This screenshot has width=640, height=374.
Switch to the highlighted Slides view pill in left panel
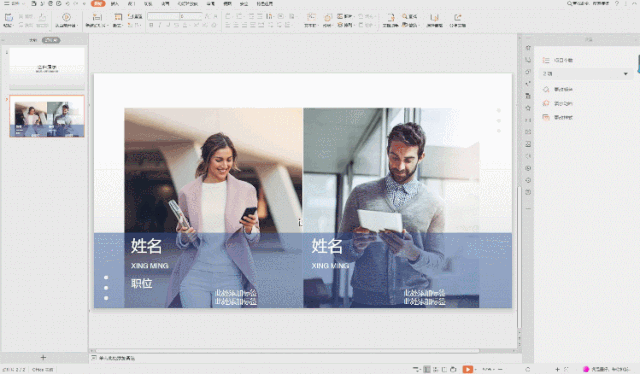[x=51, y=40]
